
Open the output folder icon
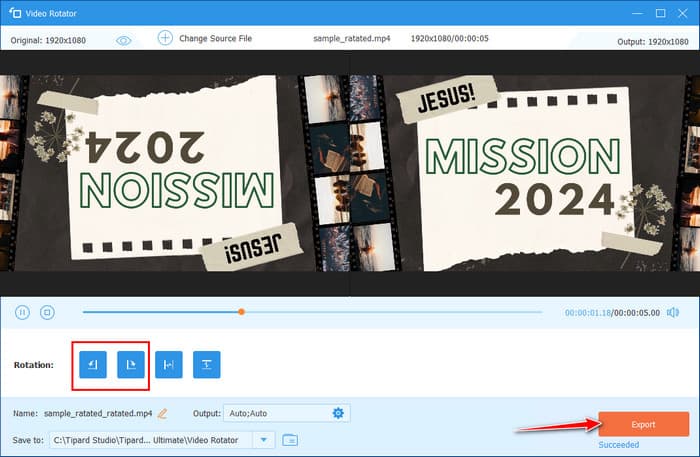pyautogui.click(x=290, y=440)
